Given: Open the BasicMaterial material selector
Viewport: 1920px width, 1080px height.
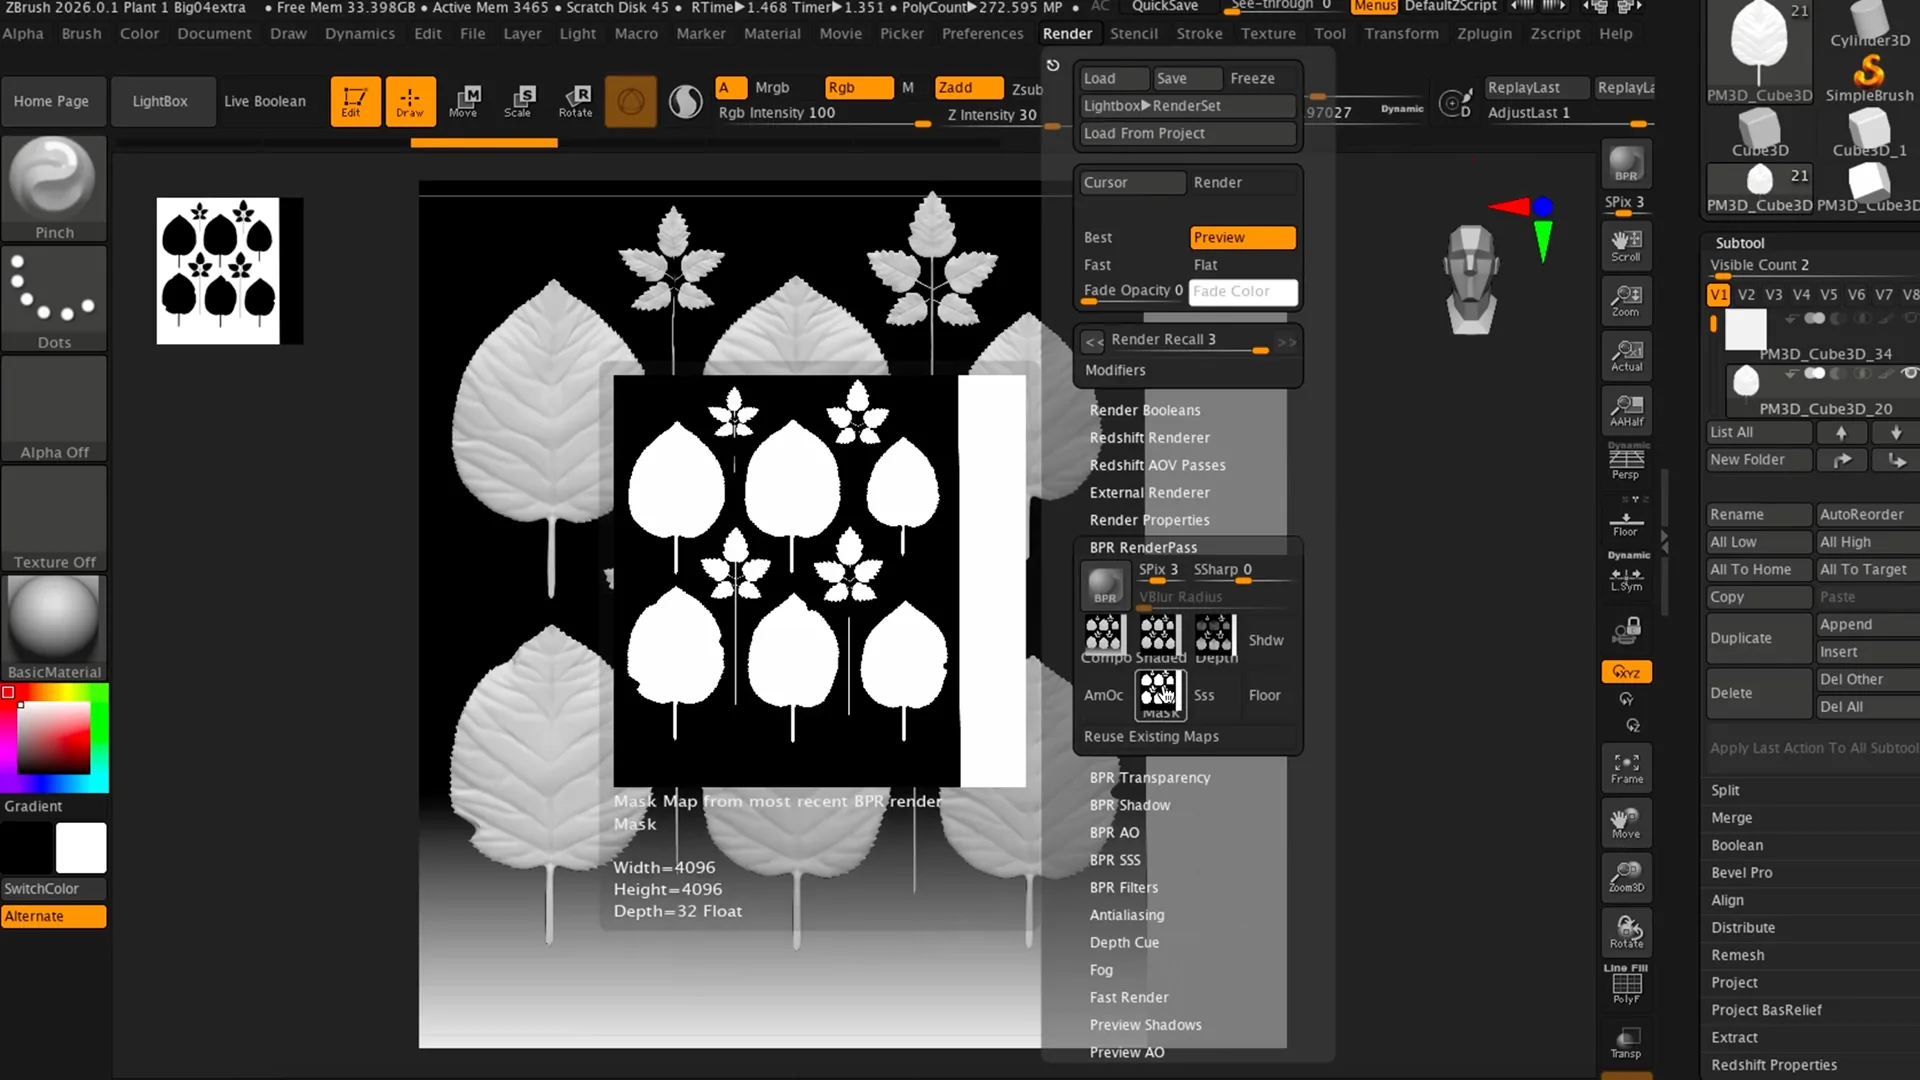Looking at the screenshot, I should click(54, 628).
